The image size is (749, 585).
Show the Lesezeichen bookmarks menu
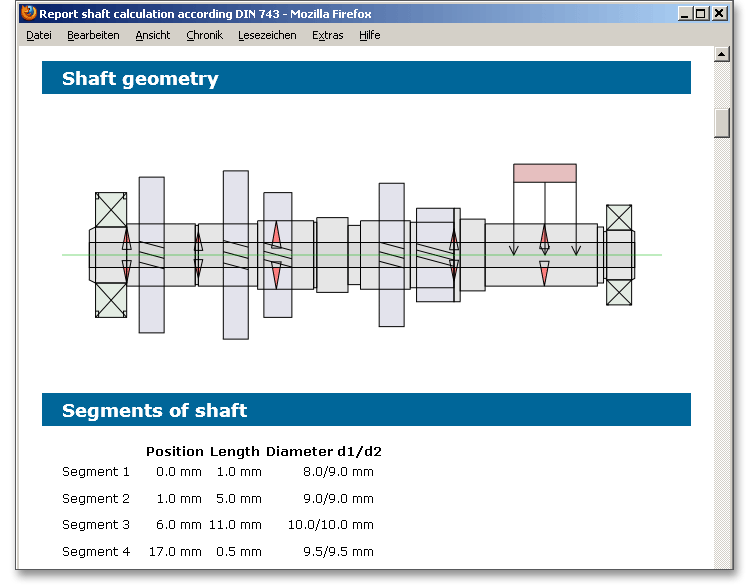point(267,35)
